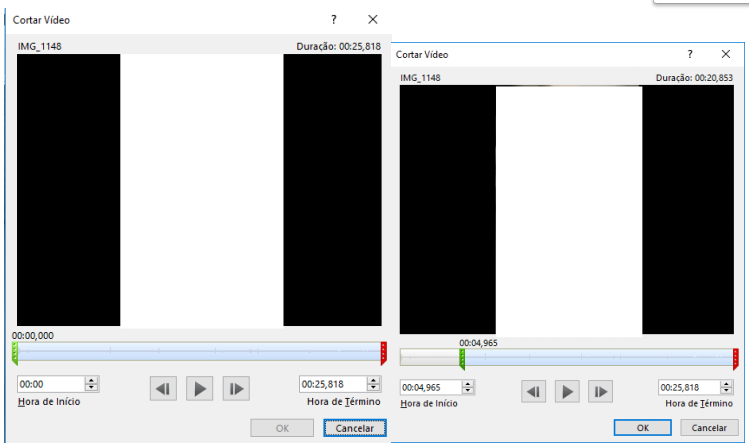This screenshot has height=447, width=749.
Task: Play the video in the 00:25,818 duration dialog
Action: (x=200, y=389)
